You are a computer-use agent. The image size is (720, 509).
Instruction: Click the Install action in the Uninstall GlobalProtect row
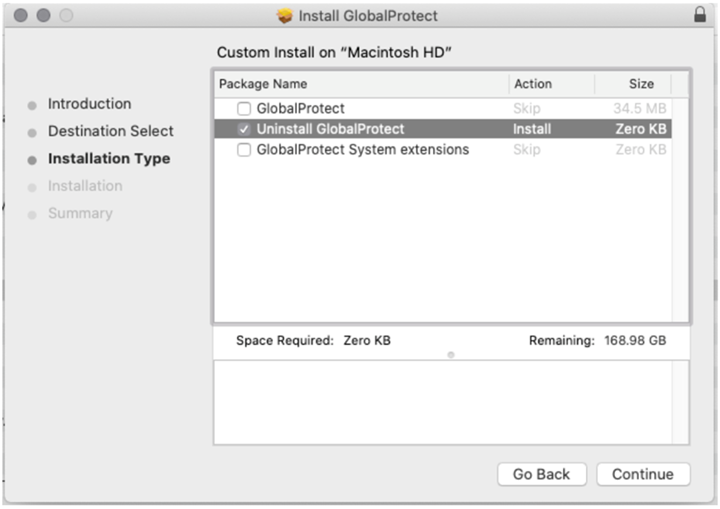click(532, 129)
